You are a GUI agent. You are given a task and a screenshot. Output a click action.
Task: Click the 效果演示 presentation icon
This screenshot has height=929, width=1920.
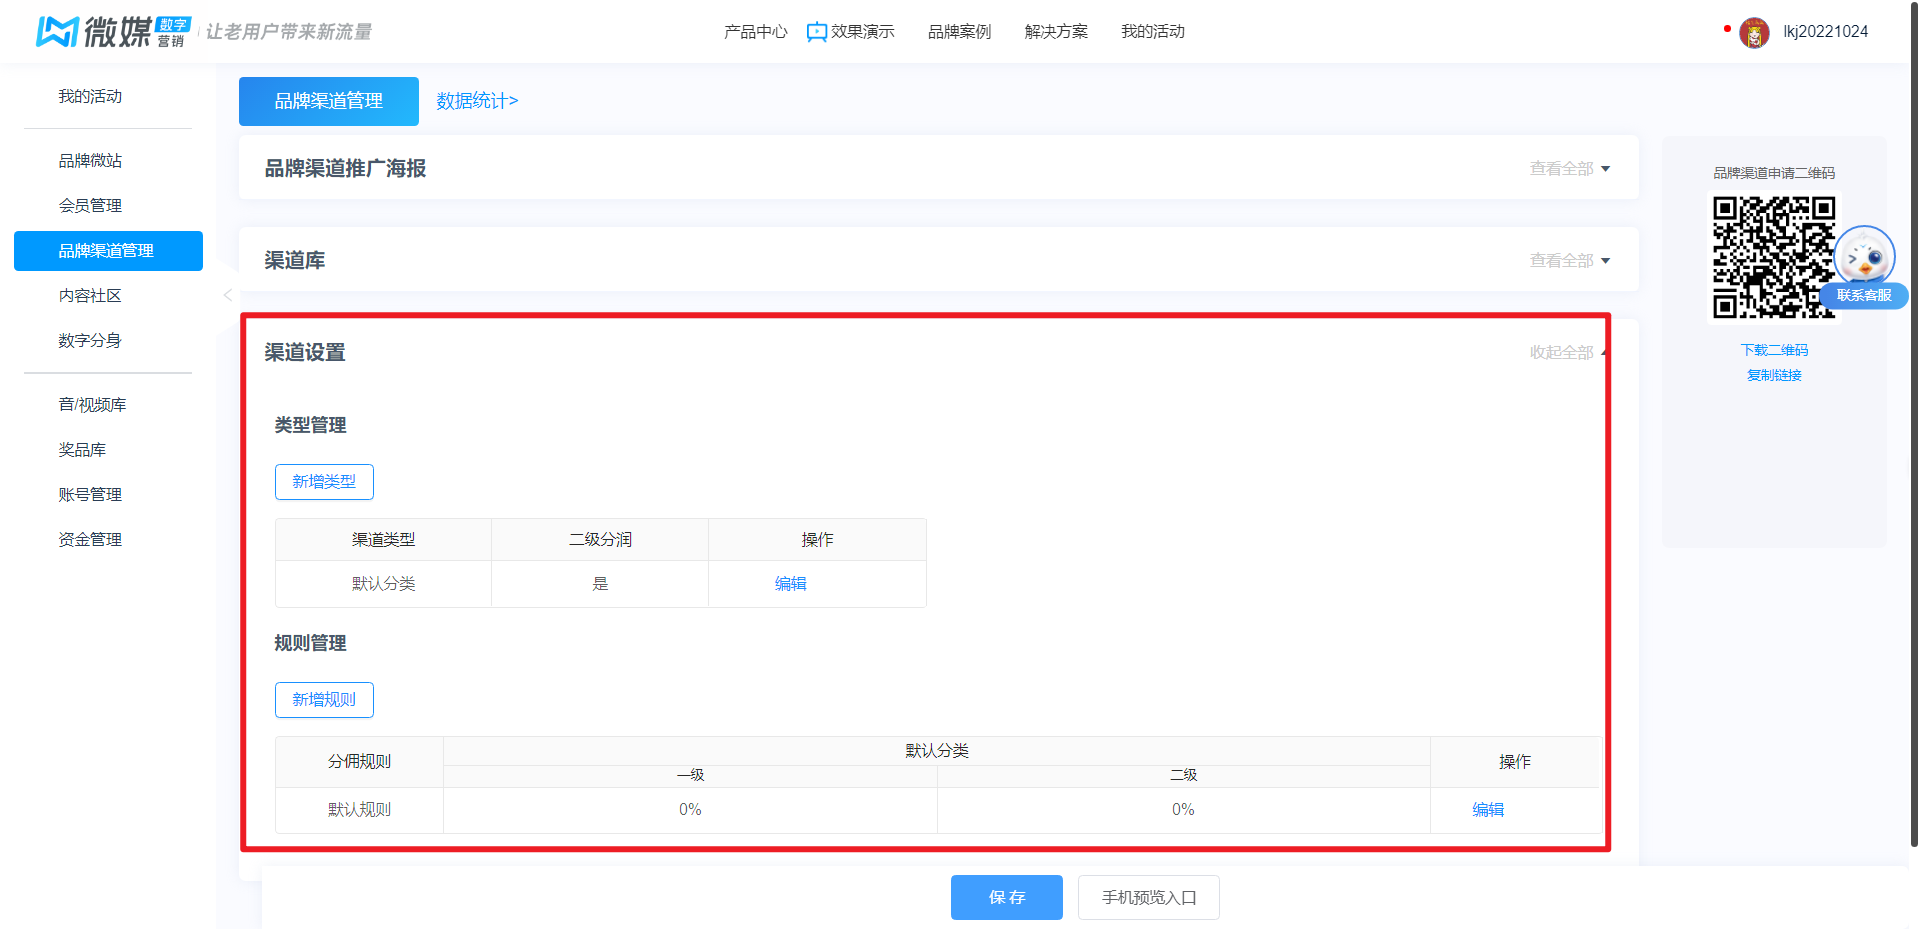coord(816,32)
